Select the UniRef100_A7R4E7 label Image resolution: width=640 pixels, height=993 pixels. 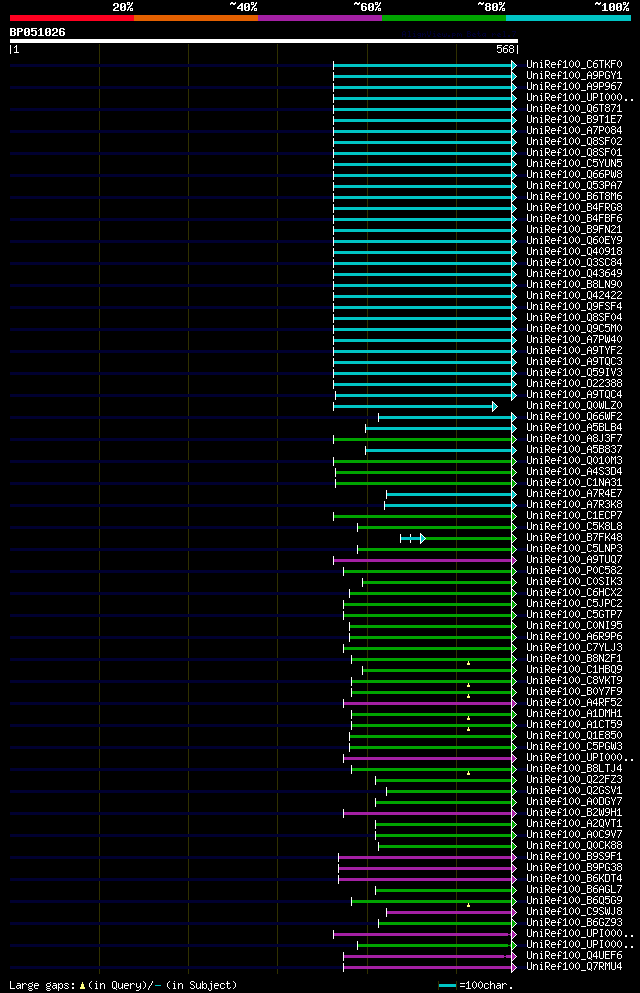tap(574, 493)
